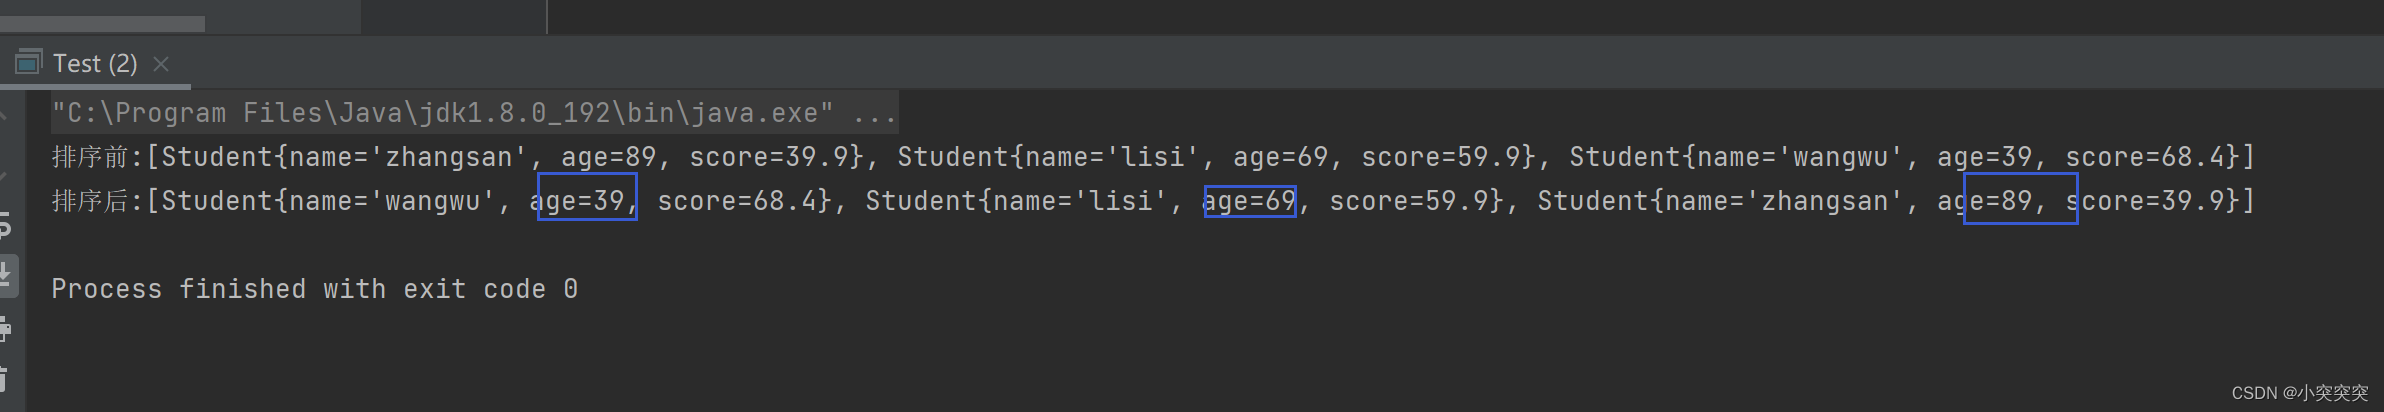The image size is (2384, 412).
Task: Click the Test (2) run configuration icon
Action: click(x=28, y=63)
